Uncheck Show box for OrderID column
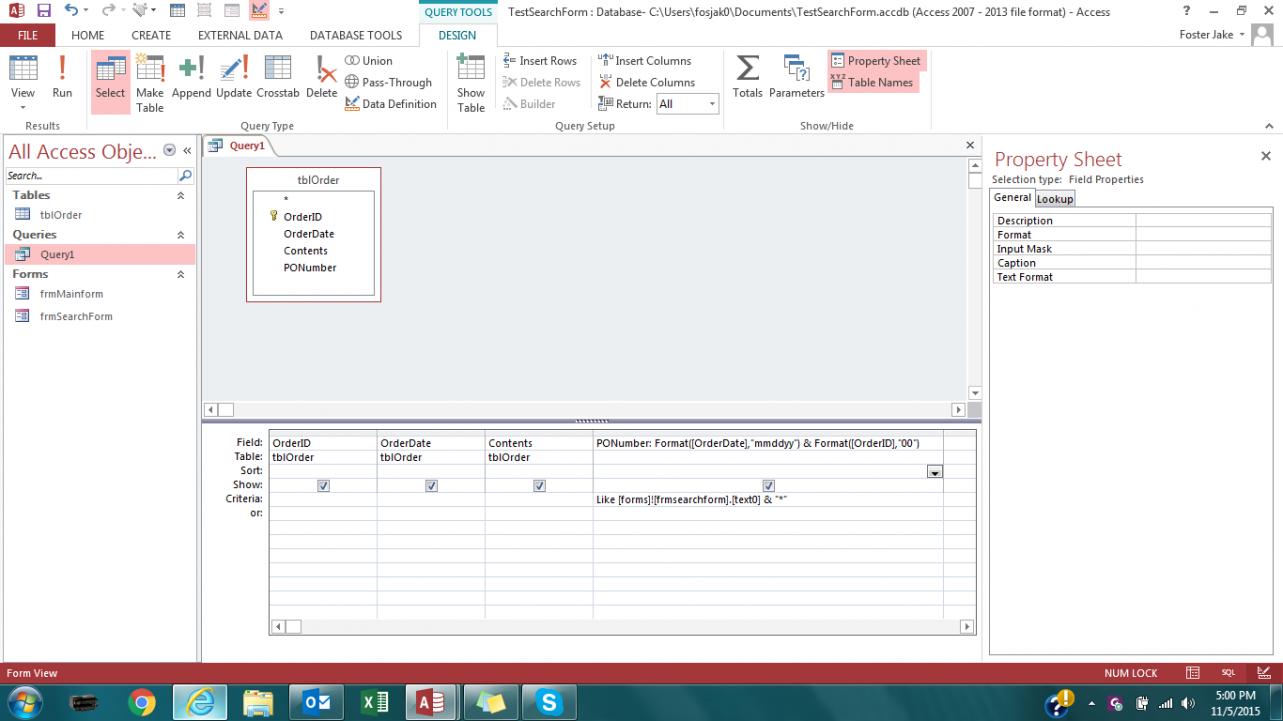The image size is (1283, 721). [323, 486]
